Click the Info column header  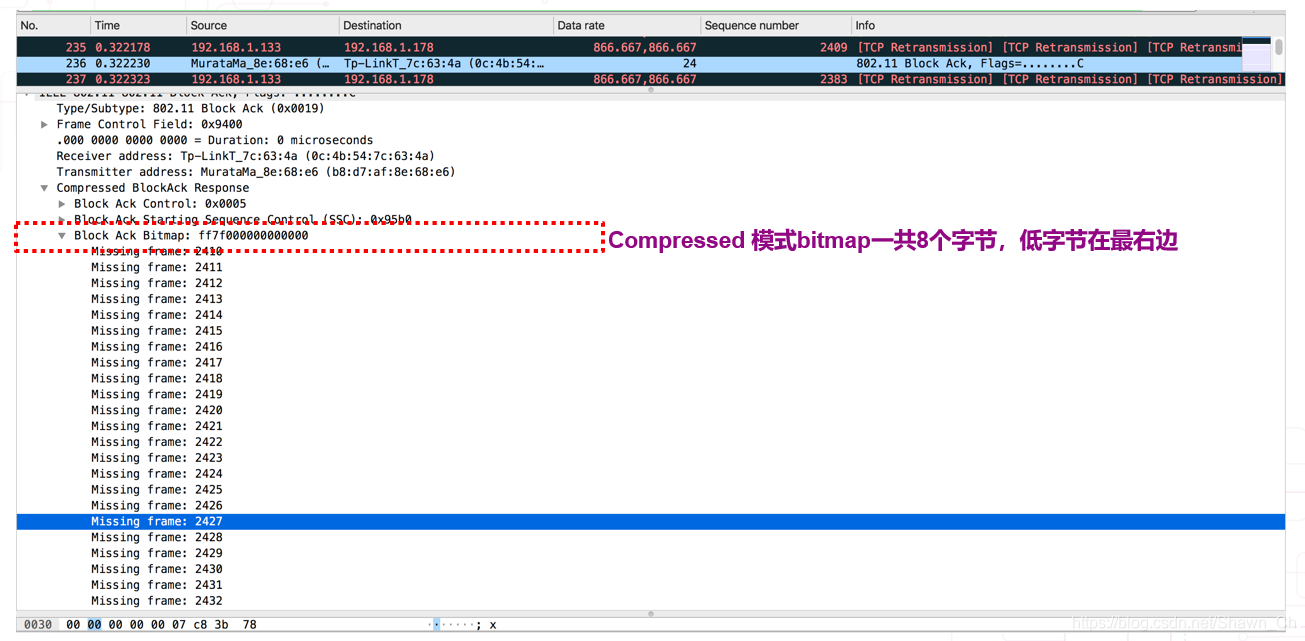point(1068,25)
